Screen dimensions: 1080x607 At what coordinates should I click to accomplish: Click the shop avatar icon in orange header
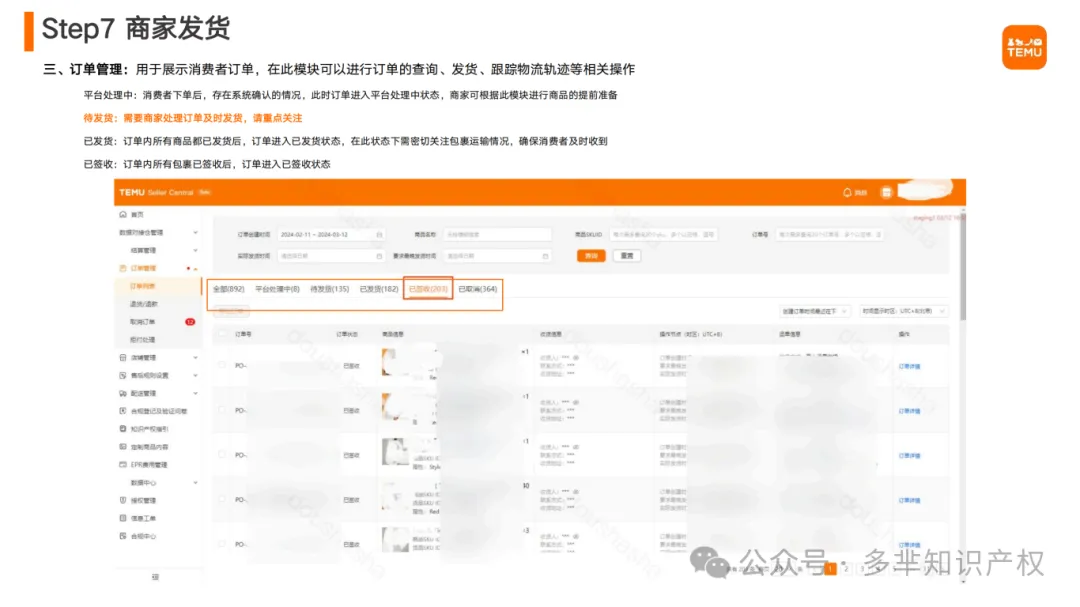click(x=886, y=192)
